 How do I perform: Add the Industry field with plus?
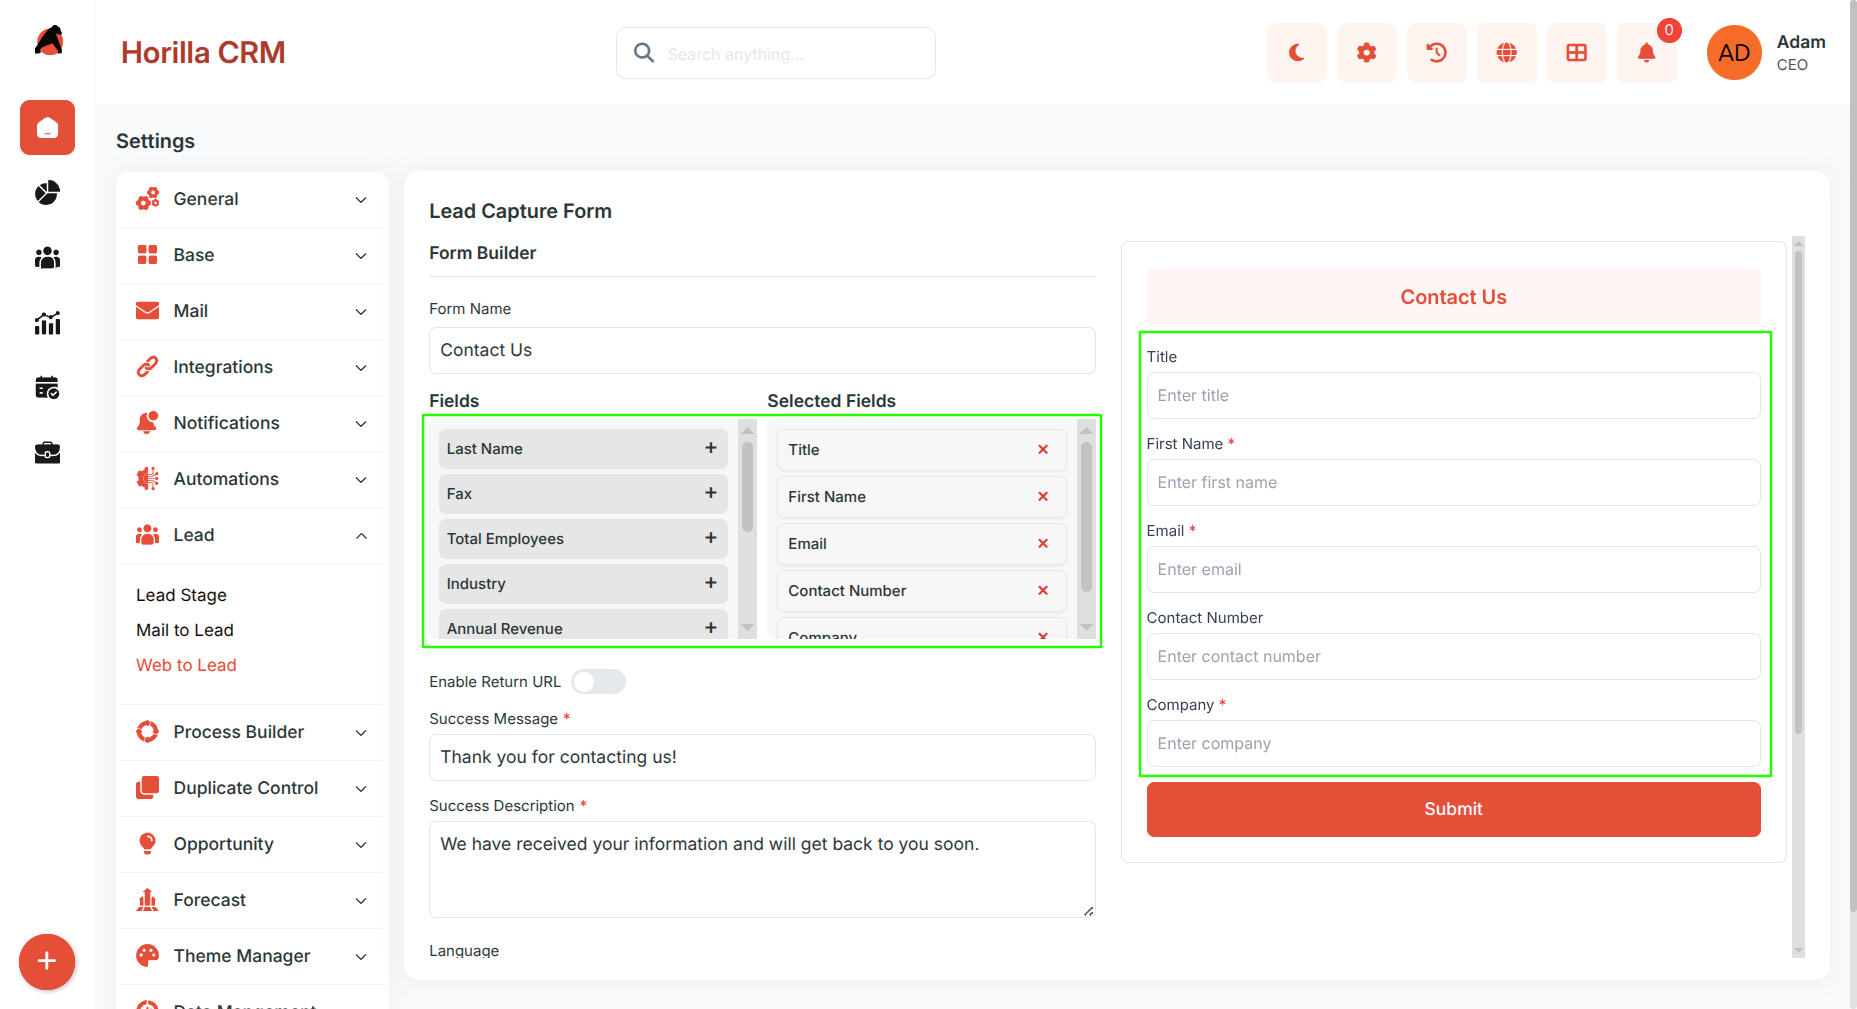pyautogui.click(x=710, y=583)
